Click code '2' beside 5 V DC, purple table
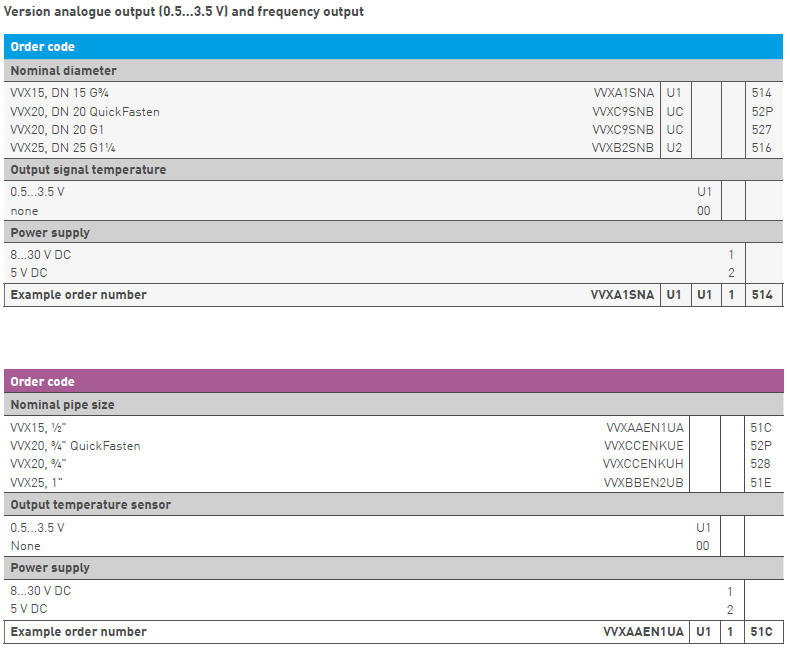The height and width of the screenshot is (648, 790). [730, 609]
